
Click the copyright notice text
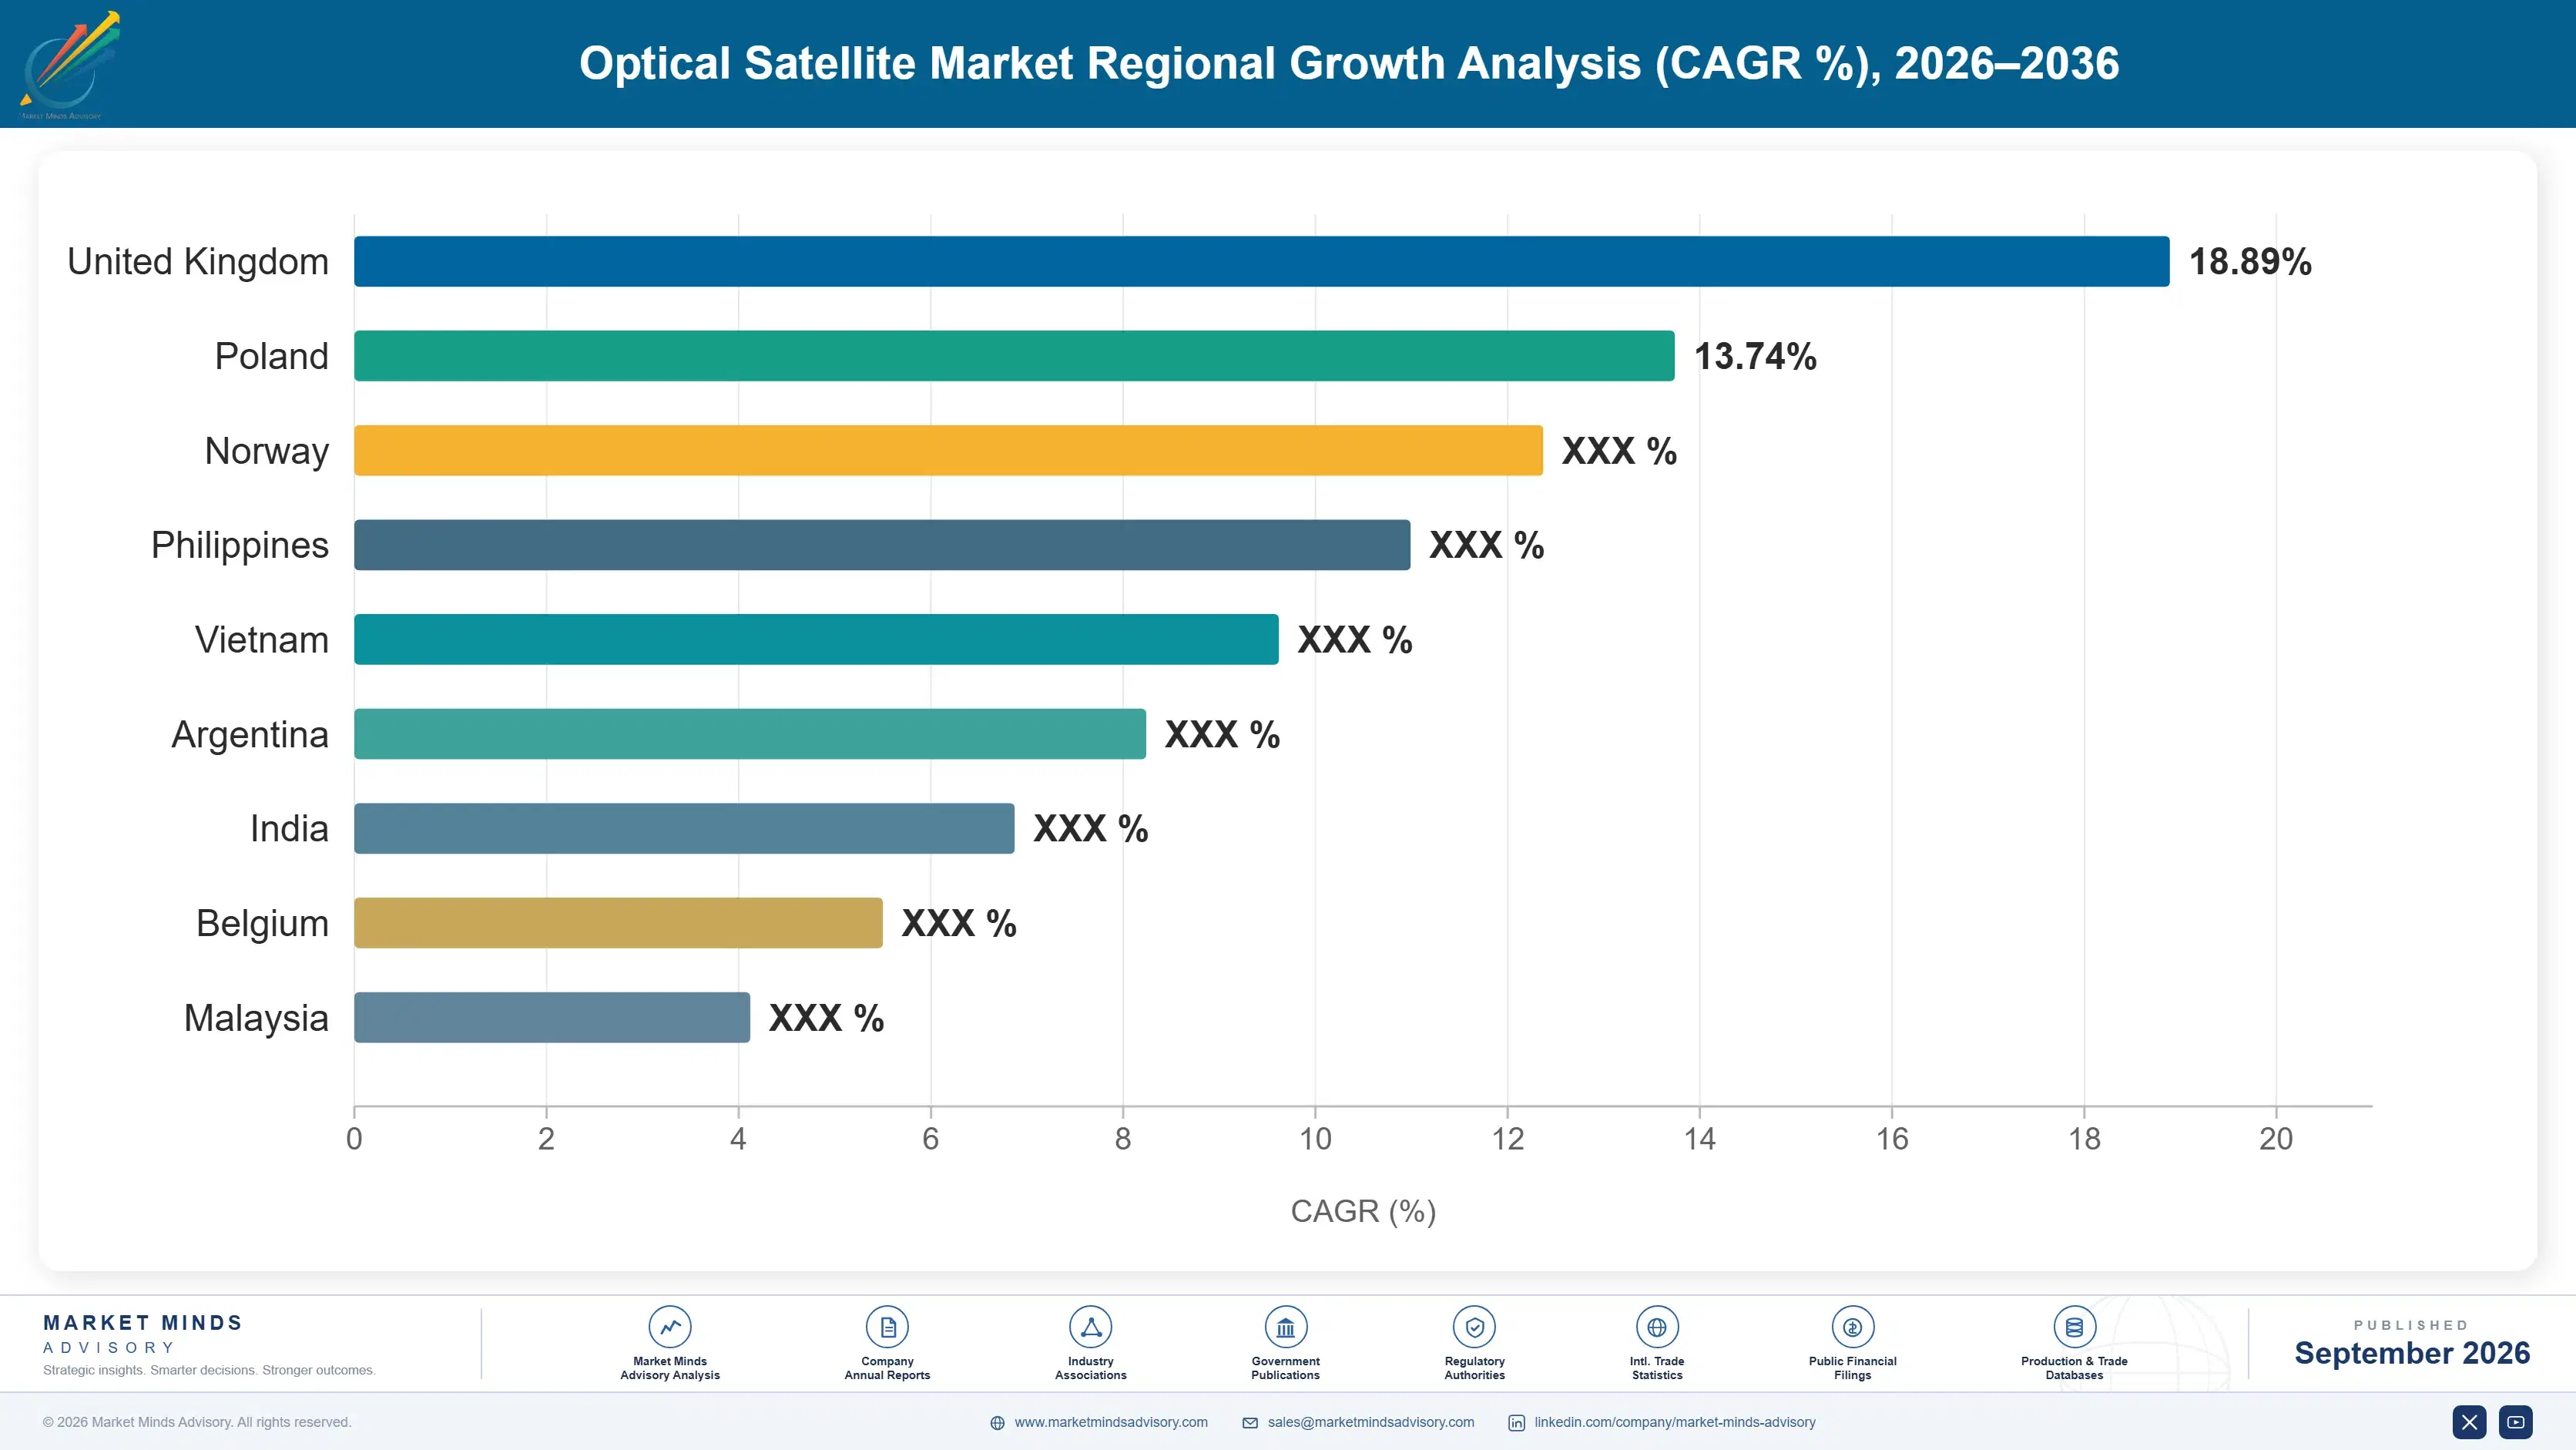coord(197,1422)
